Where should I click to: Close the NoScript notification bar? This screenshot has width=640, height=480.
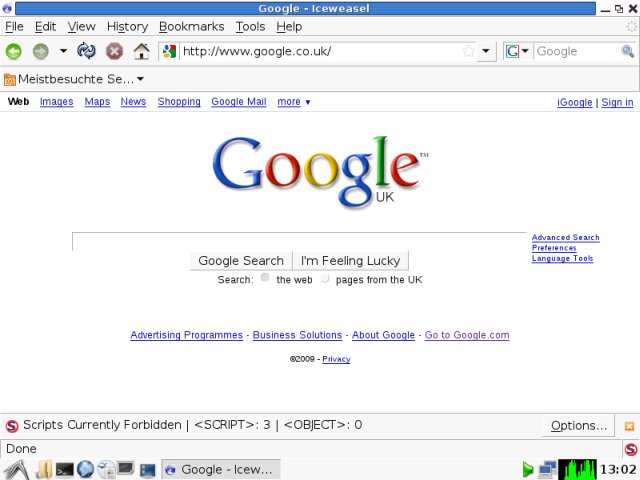(x=629, y=426)
